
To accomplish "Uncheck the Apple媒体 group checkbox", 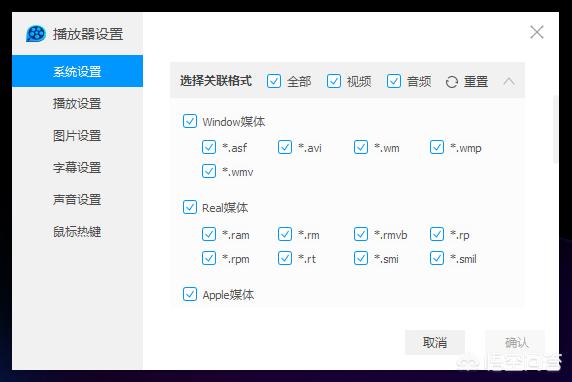I will tap(190, 294).
